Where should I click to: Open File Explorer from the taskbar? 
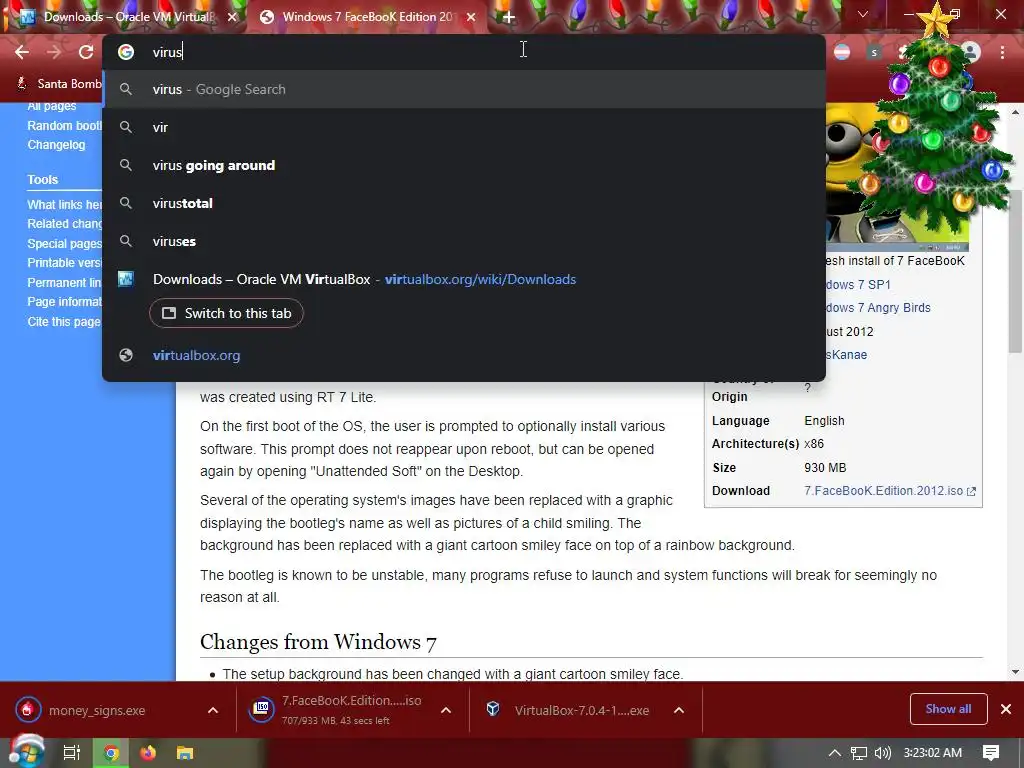[185, 753]
